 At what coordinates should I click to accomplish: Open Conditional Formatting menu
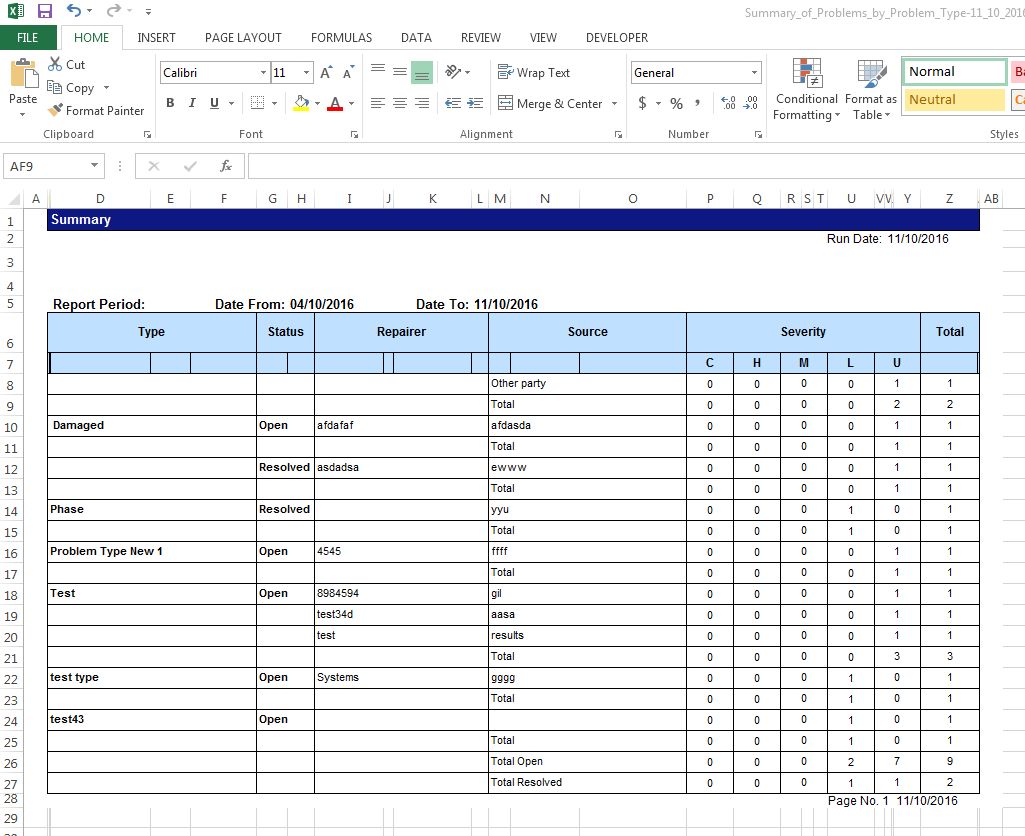coord(806,90)
